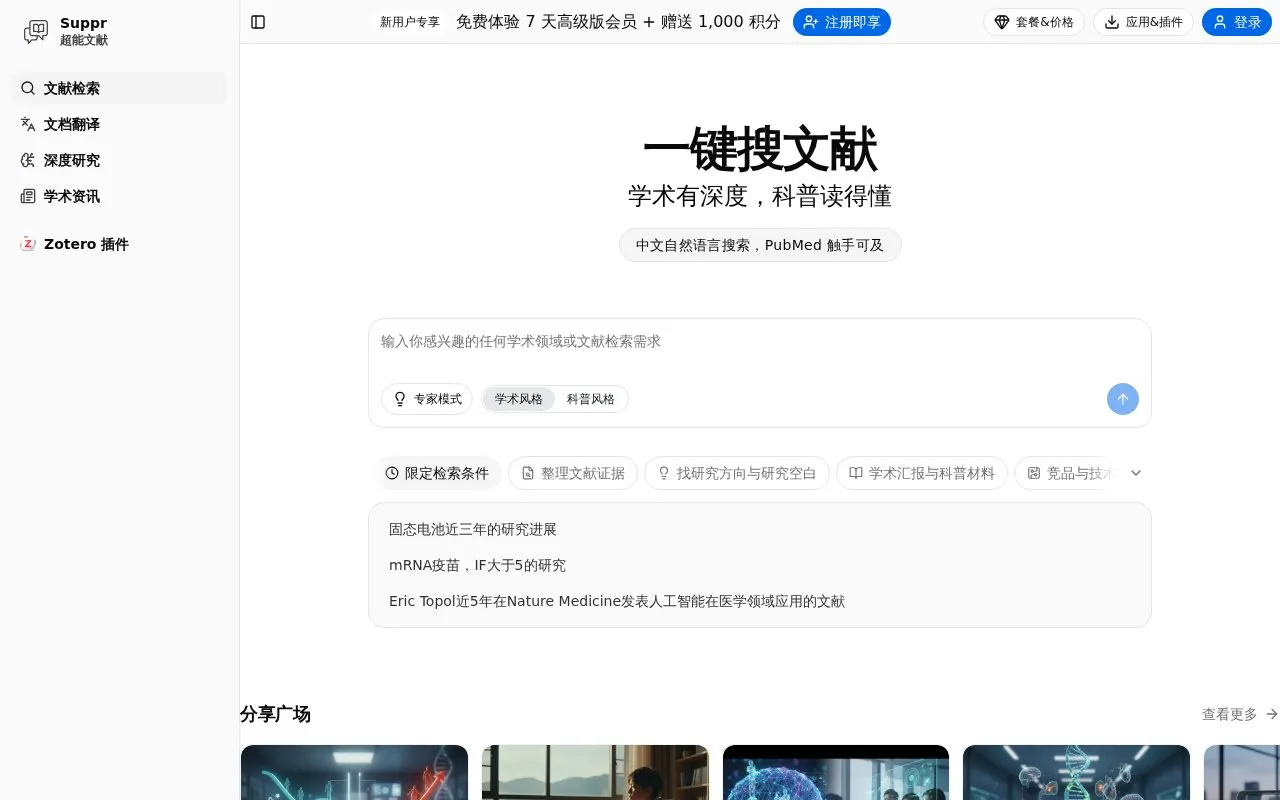Click the brain icon beside 深度研究
The width and height of the screenshot is (1280, 800).
28,160
